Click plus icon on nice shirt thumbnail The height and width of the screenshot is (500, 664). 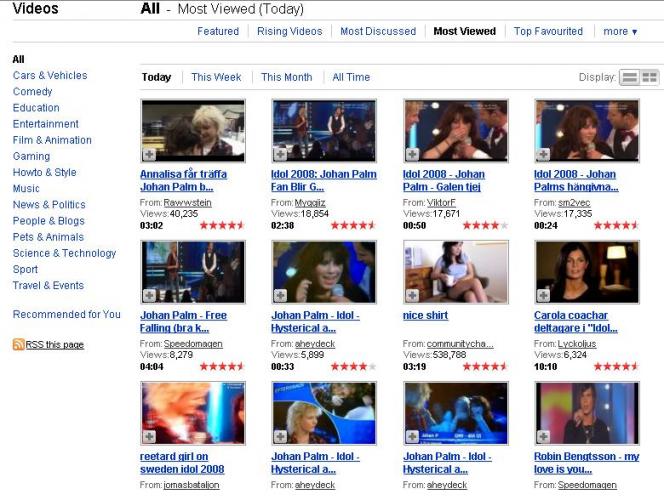(x=412, y=296)
